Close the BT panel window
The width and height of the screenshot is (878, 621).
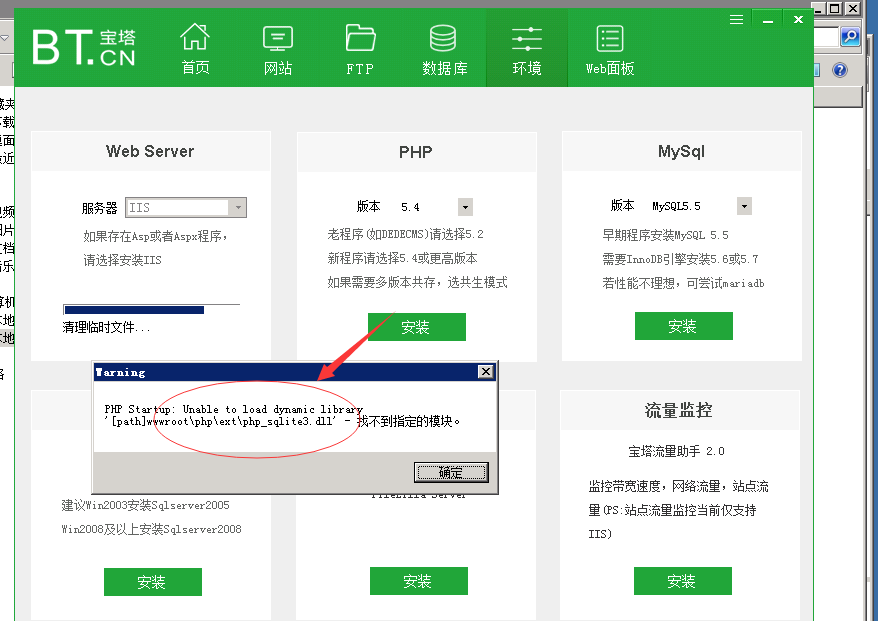click(x=798, y=20)
